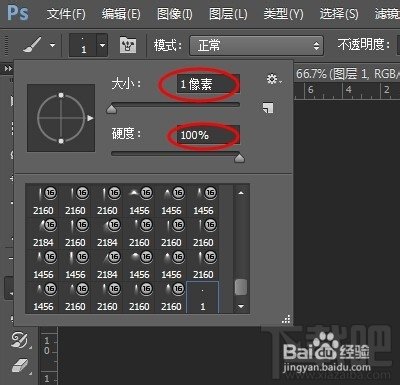Viewport: 400px width, 385px height.
Task: Switch to the 66.7% (图层 1, RGB document tab
Action: pyautogui.click(x=347, y=74)
